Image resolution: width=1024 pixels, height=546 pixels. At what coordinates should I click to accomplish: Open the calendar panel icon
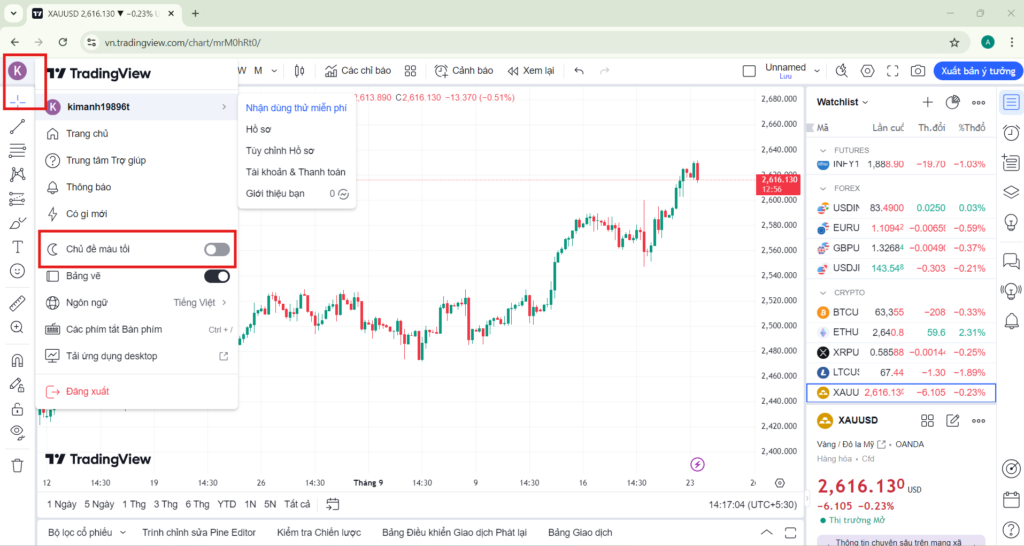pos(1011,500)
